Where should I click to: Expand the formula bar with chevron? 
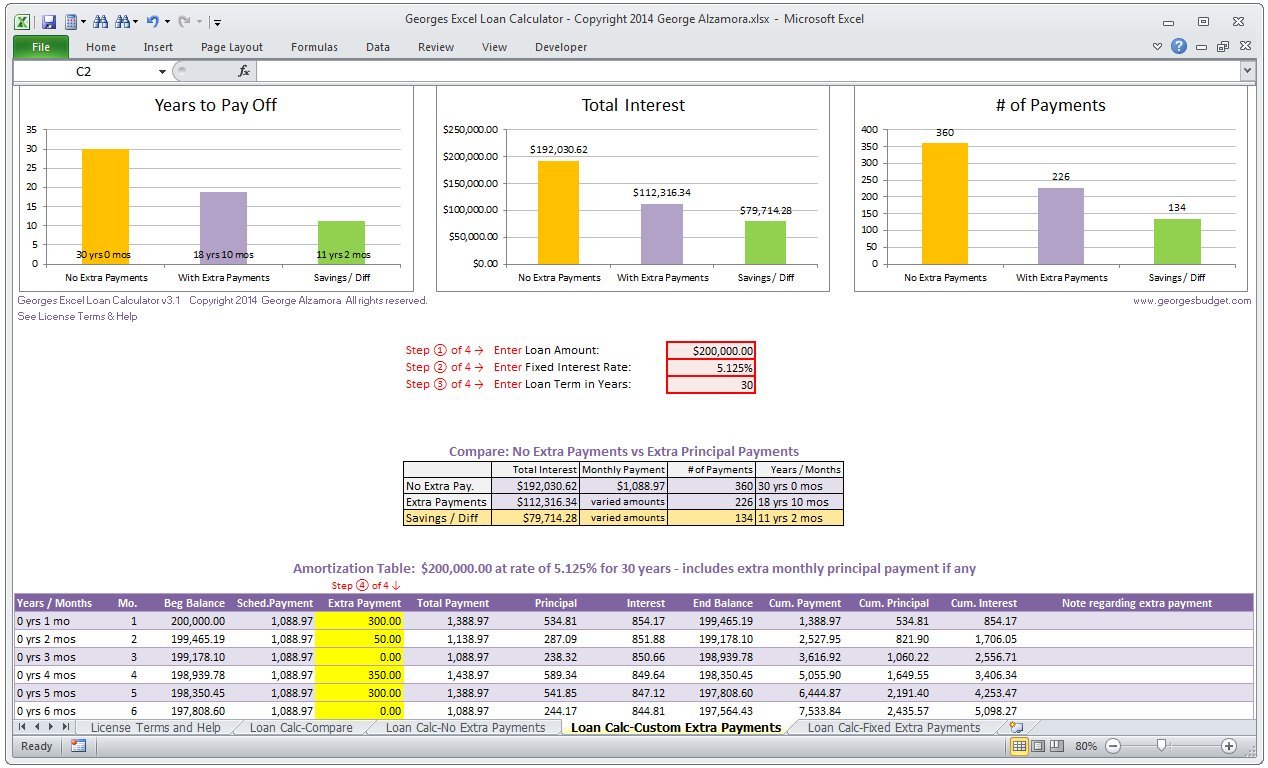[x=1247, y=71]
